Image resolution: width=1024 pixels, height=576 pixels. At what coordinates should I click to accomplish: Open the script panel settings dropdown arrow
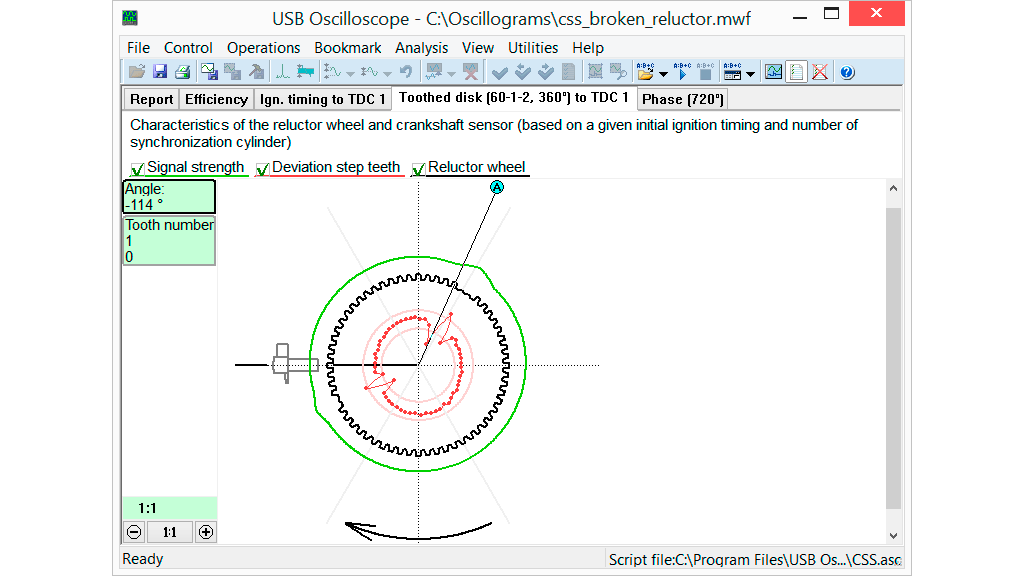[750, 73]
